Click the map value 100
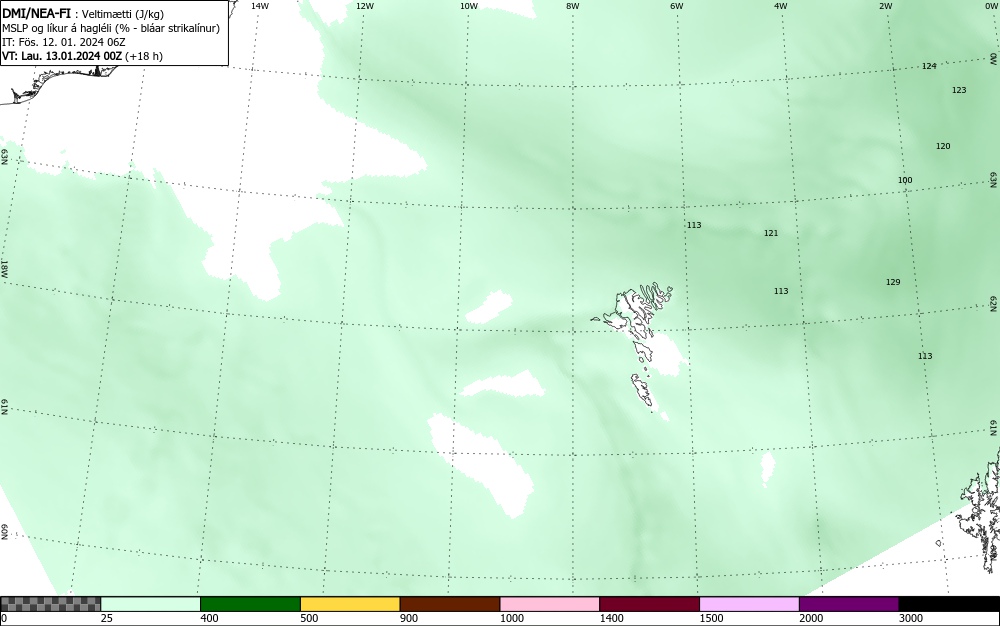 [x=905, y=180]
